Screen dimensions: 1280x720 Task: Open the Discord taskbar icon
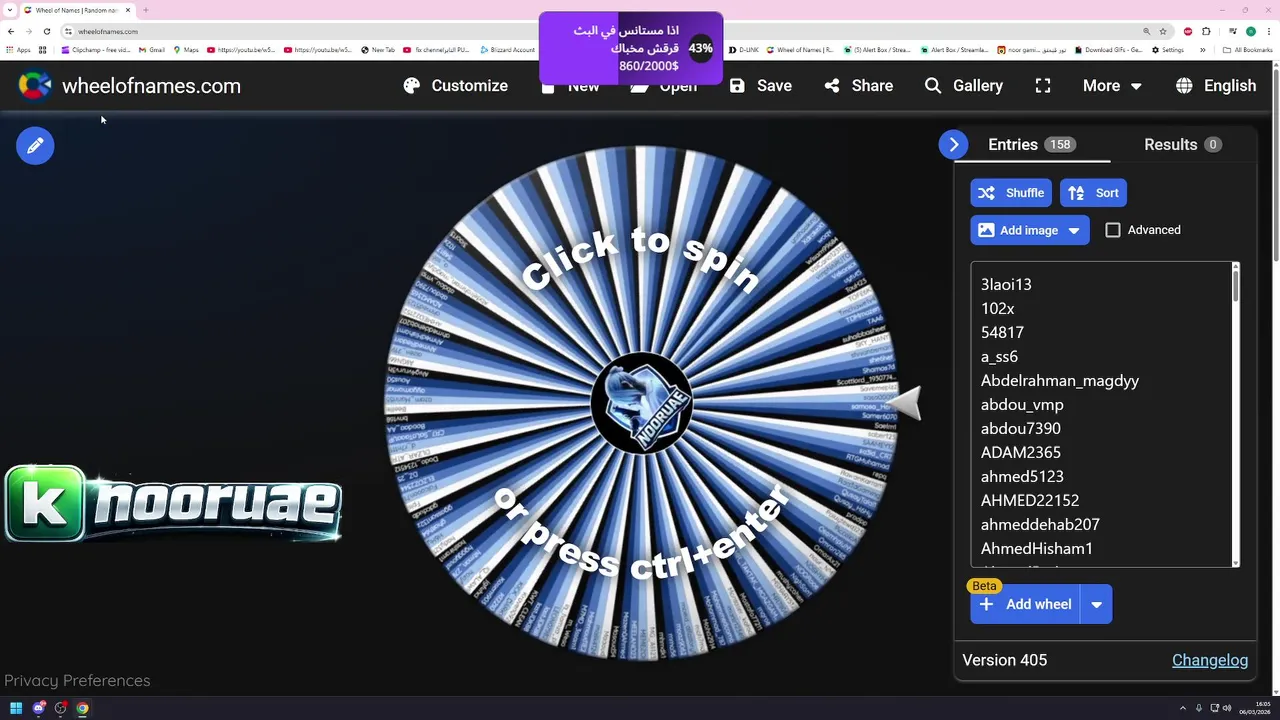[38, 708]
